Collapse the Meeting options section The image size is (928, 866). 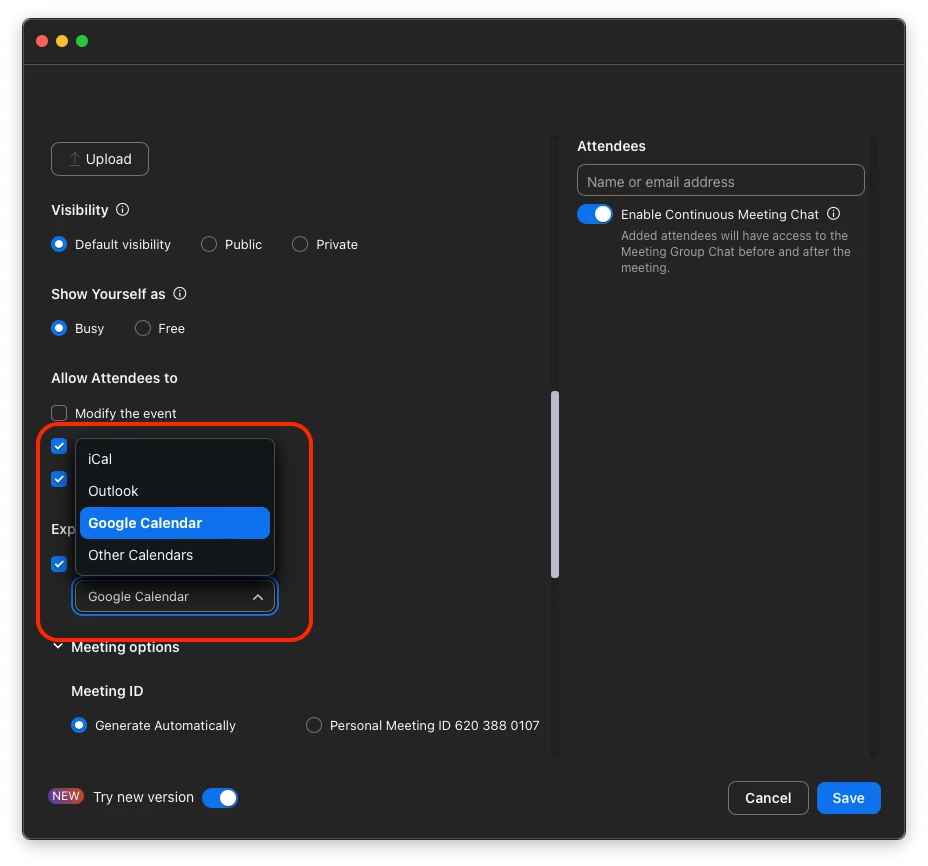point(57,646)
